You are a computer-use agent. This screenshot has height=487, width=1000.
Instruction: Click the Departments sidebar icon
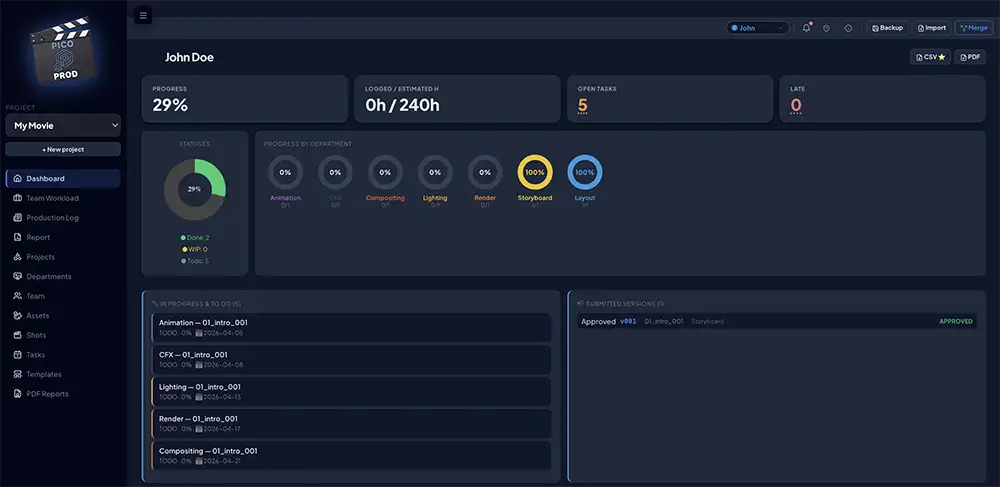click(18, 277)
